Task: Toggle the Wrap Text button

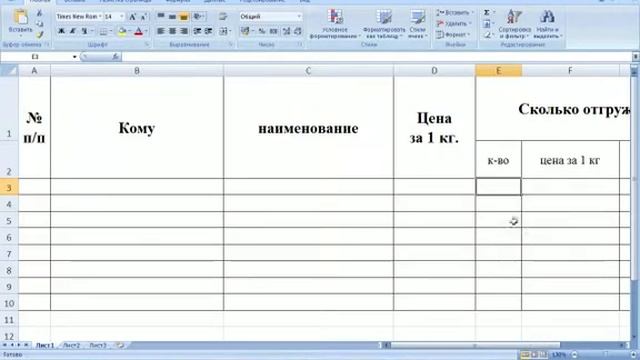Action: pyautogui.click(x=223, y=17)
